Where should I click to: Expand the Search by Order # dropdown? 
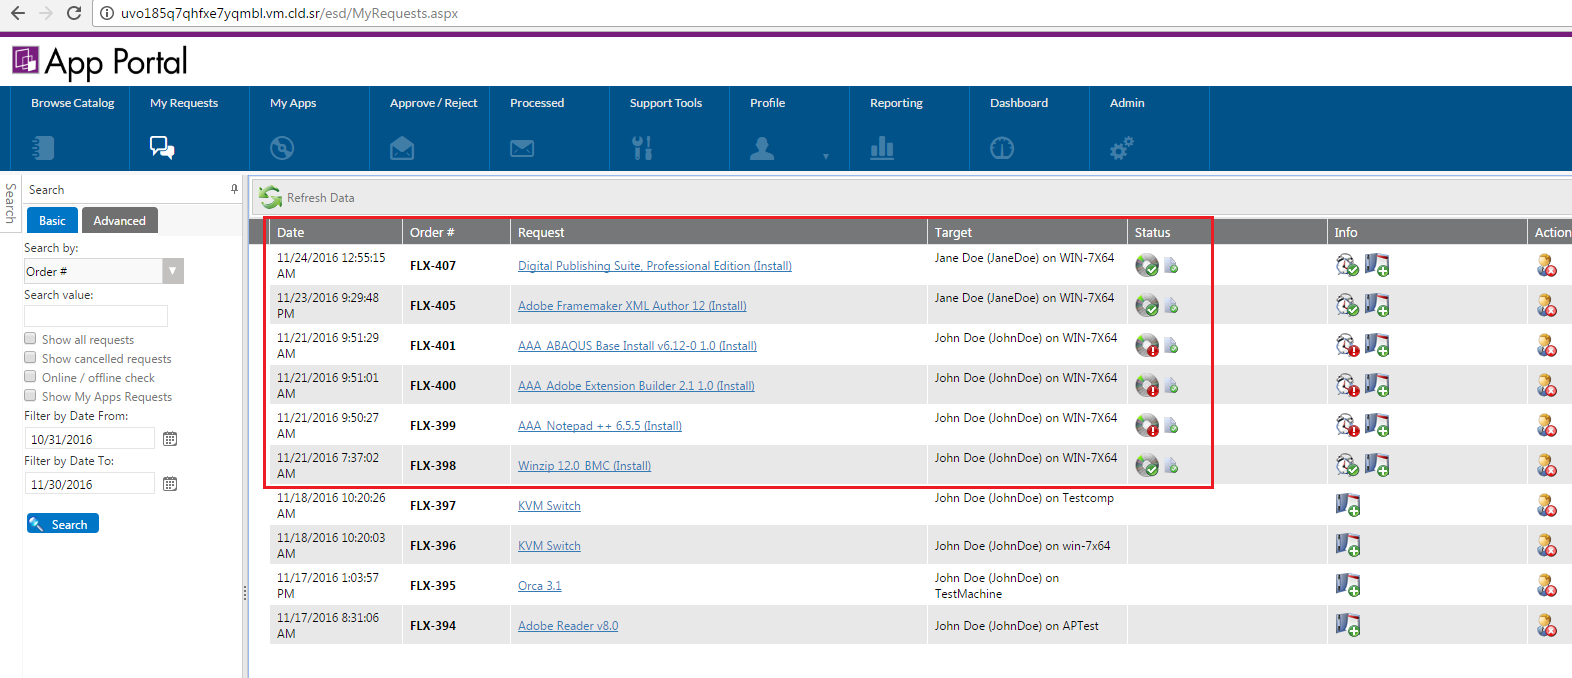coord(173,271)
